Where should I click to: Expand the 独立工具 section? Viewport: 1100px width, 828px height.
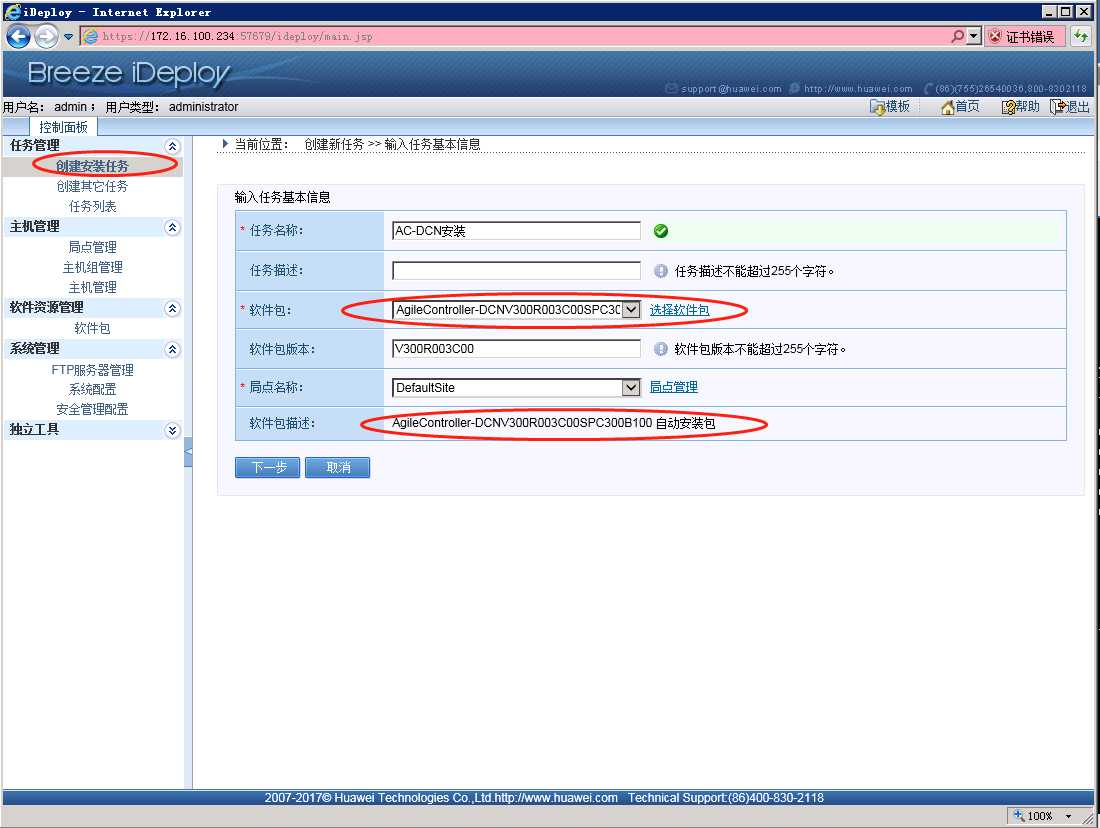click(x=172, y=430)
